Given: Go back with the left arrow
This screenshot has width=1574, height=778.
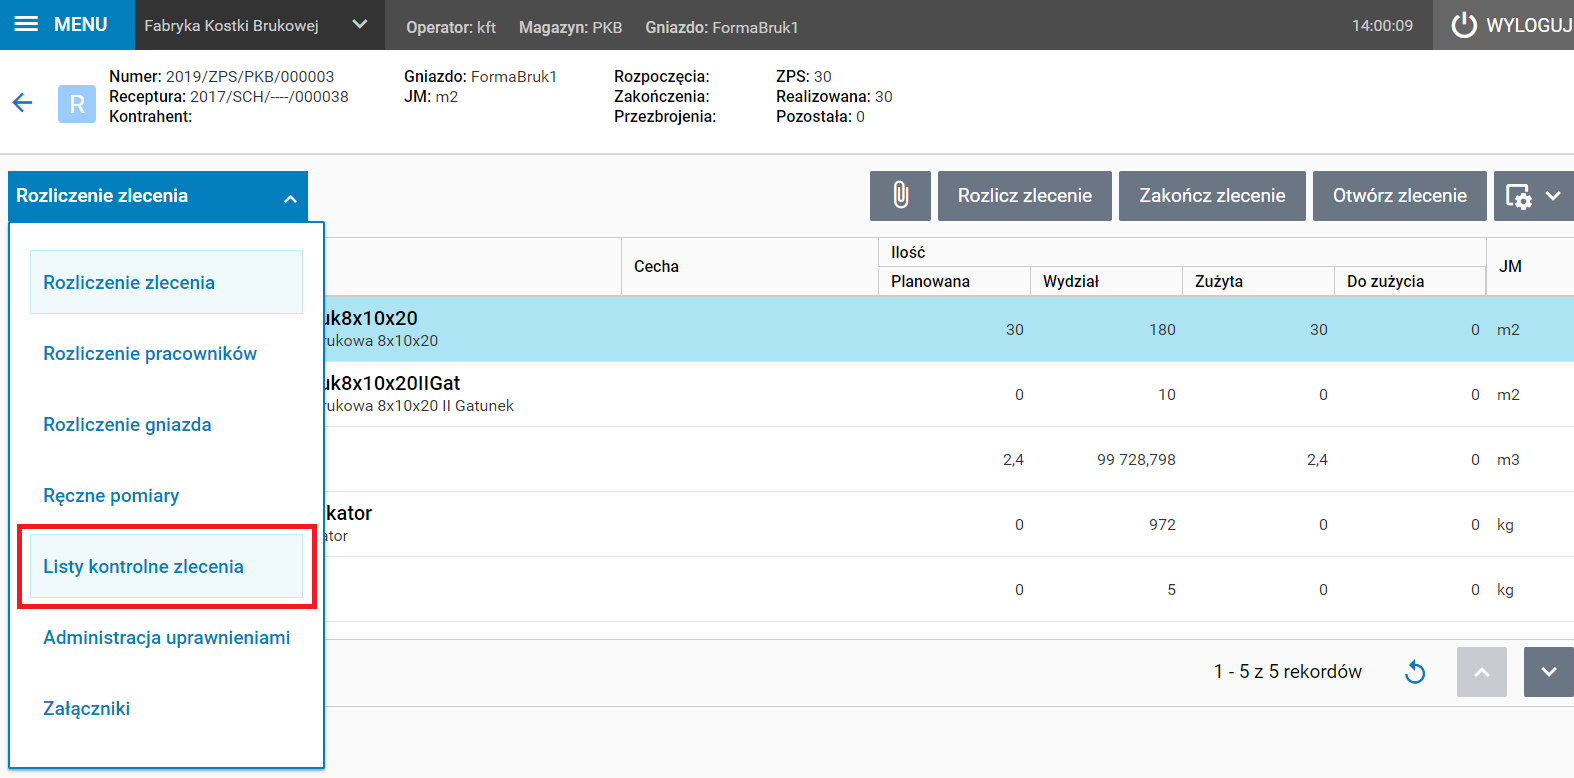Looking at the screenshot, I should [22, 103].
